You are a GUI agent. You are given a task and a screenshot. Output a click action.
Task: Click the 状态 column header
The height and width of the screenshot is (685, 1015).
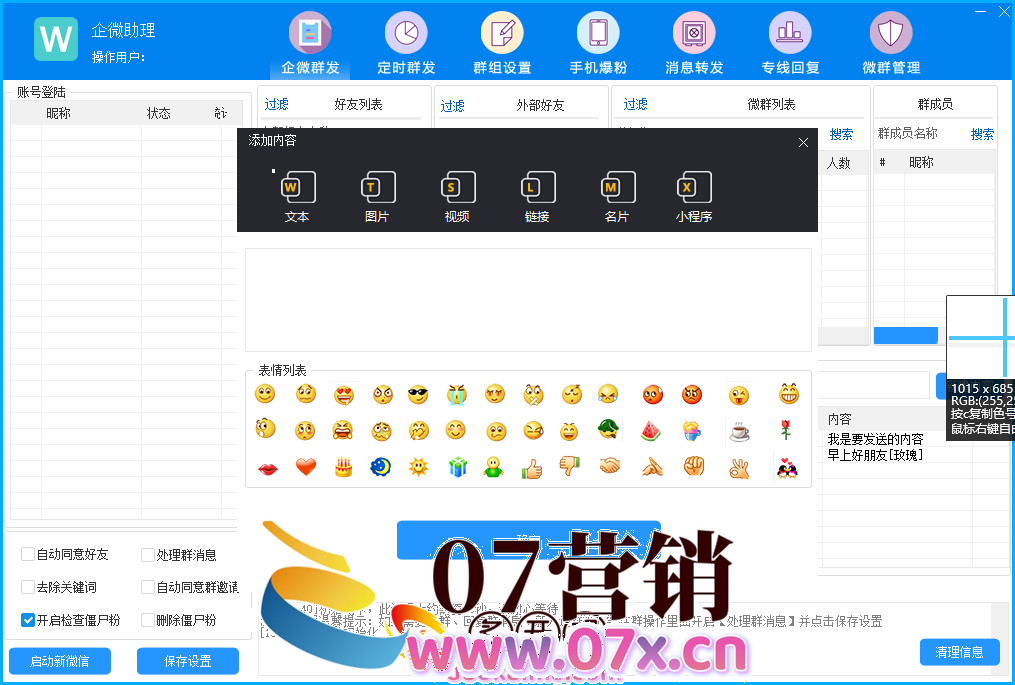point(159,113)
